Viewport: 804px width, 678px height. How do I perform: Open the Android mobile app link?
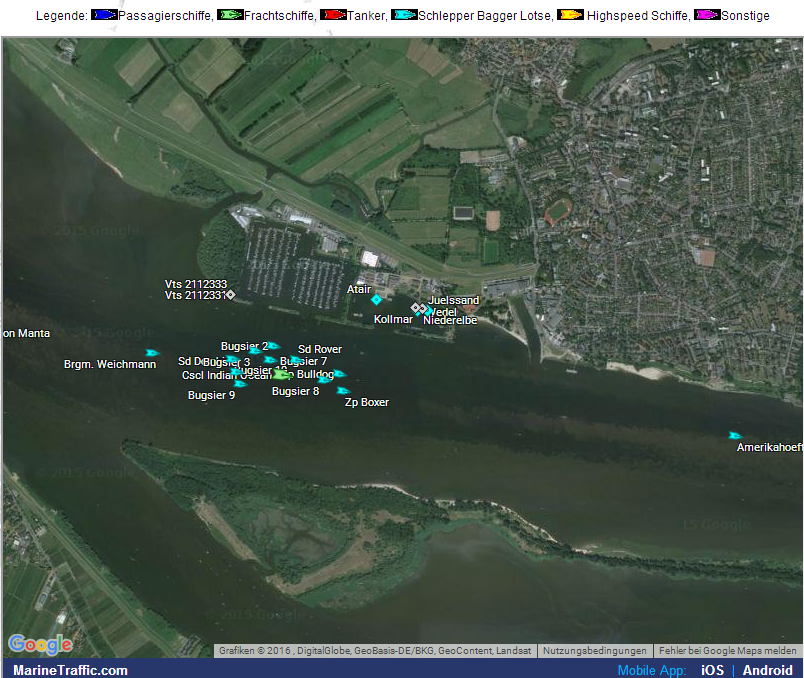(767, 670)
